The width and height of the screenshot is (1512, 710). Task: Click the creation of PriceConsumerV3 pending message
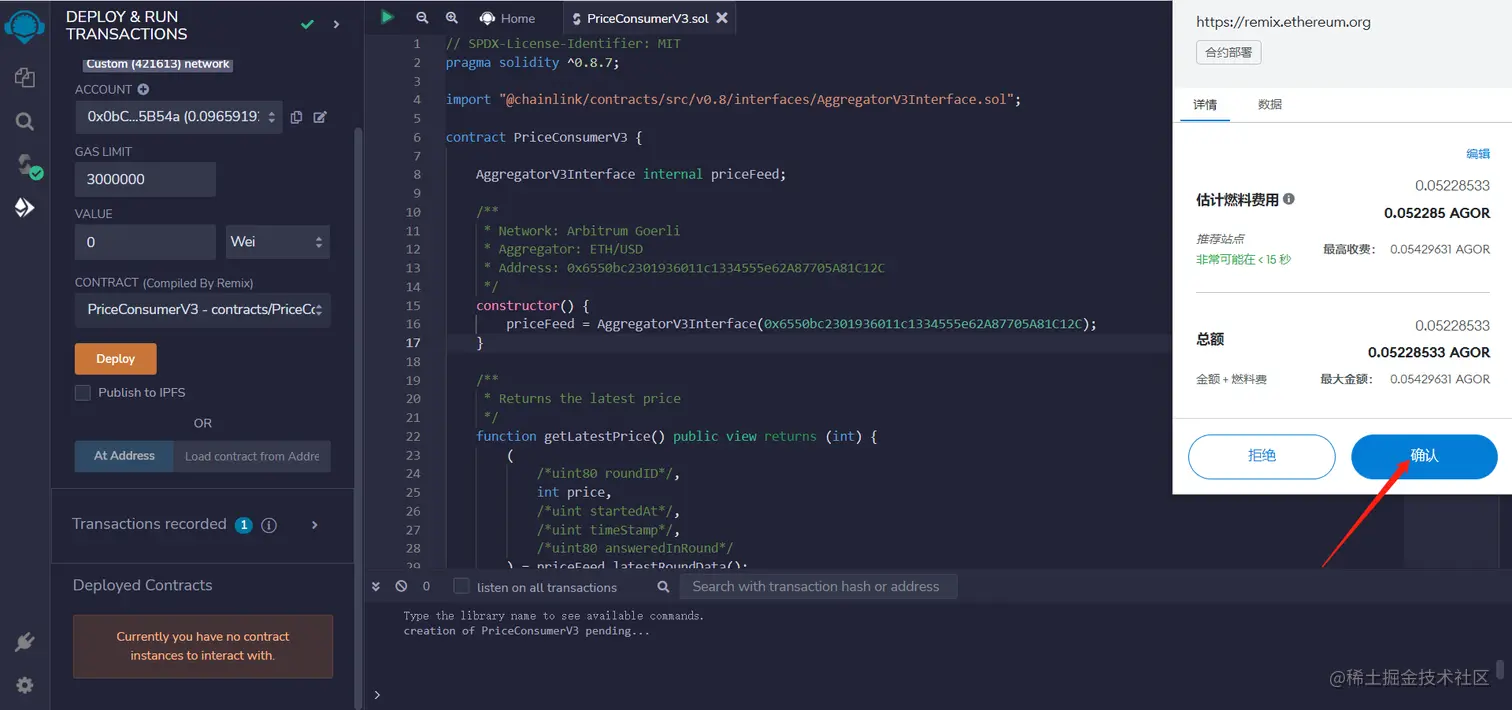click(526, 631)
